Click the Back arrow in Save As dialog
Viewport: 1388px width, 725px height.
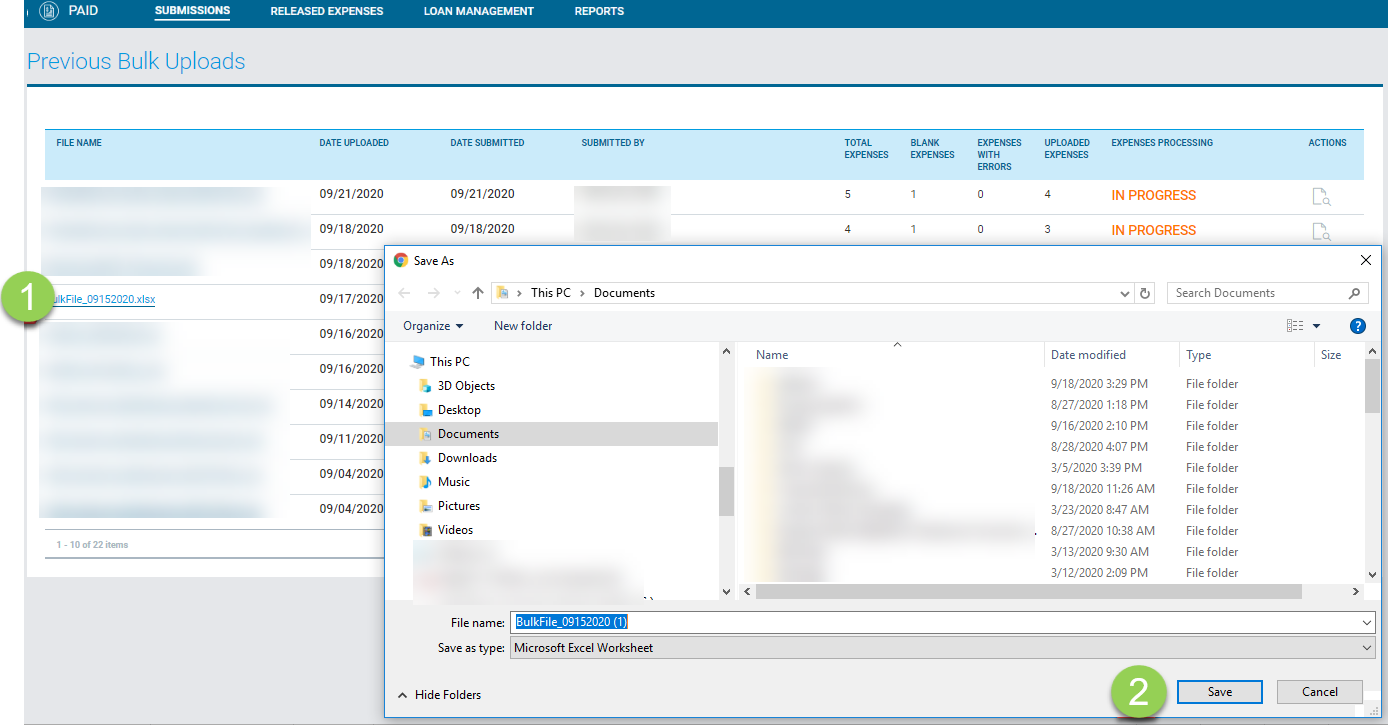[x=405, y=293]
